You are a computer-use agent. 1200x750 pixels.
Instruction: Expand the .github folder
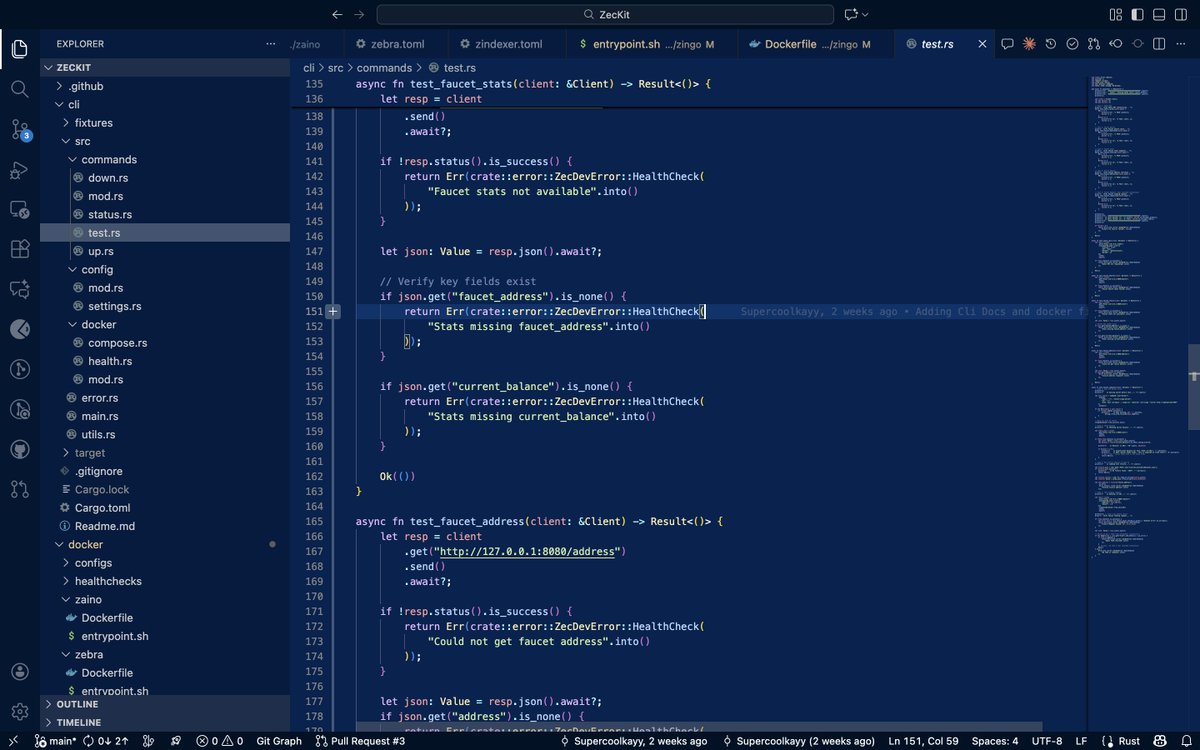(x=165, y=86)
